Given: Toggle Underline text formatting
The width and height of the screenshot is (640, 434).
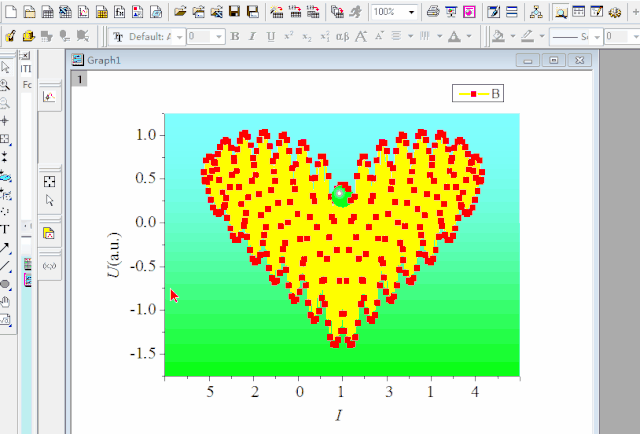Looking at the screenshot, I should click(x=270, y=37).
